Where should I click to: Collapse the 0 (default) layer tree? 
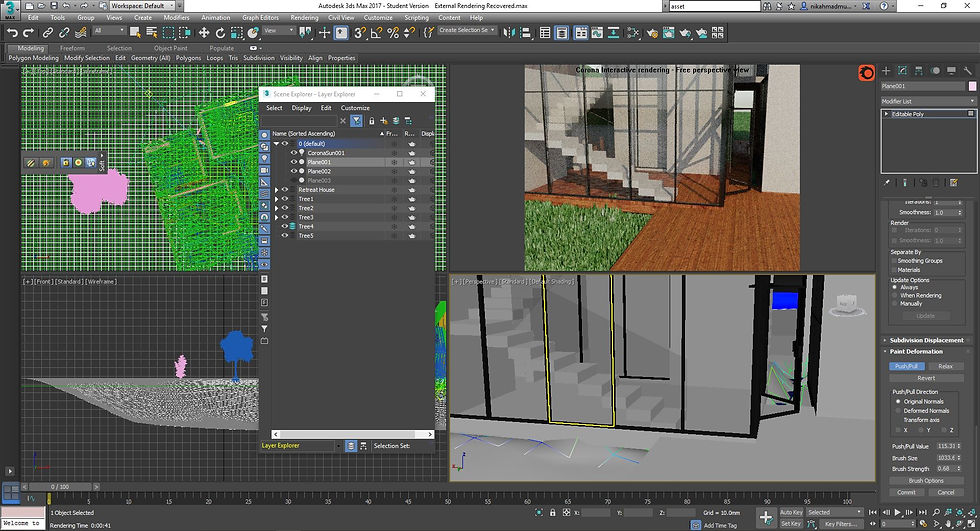[x=276, y=144]
